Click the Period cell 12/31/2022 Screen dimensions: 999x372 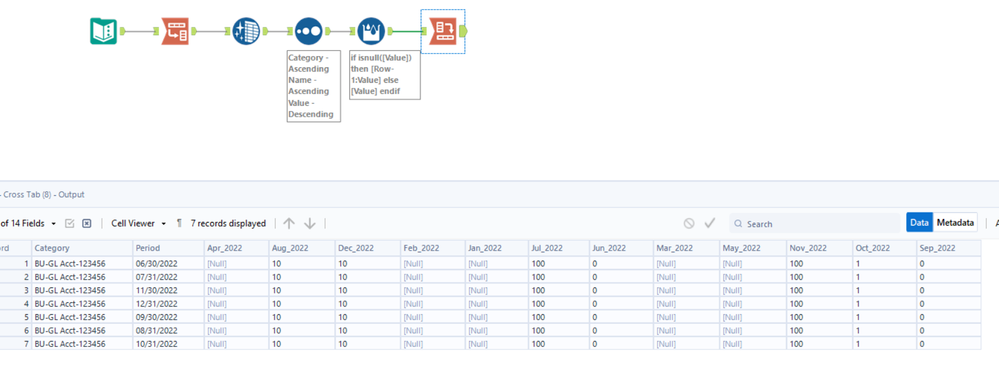168,303
